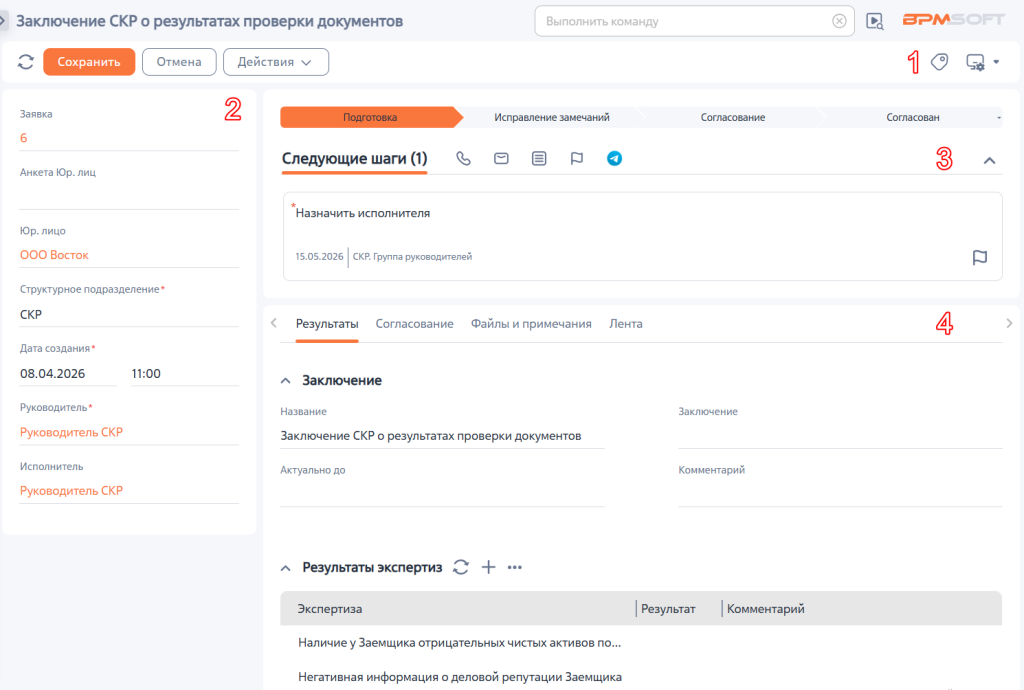Click the Сохранить button
The image size is (1024, 690).
click(x=89, y=62)
